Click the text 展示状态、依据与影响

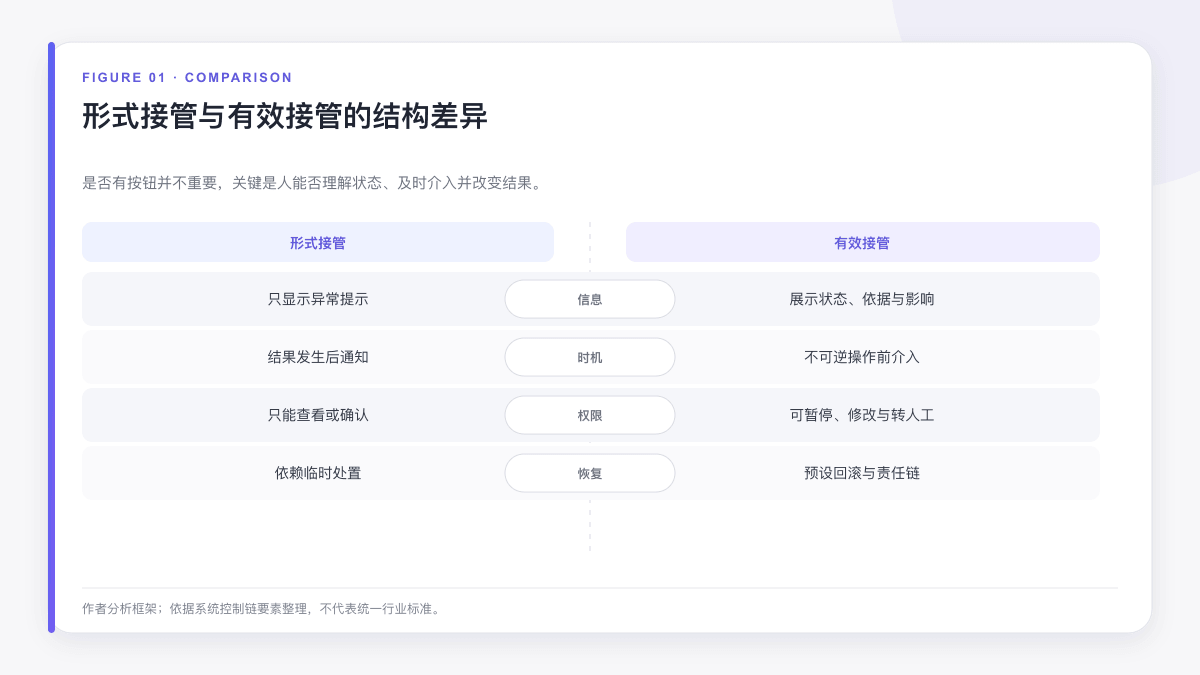tap(862, 299)
